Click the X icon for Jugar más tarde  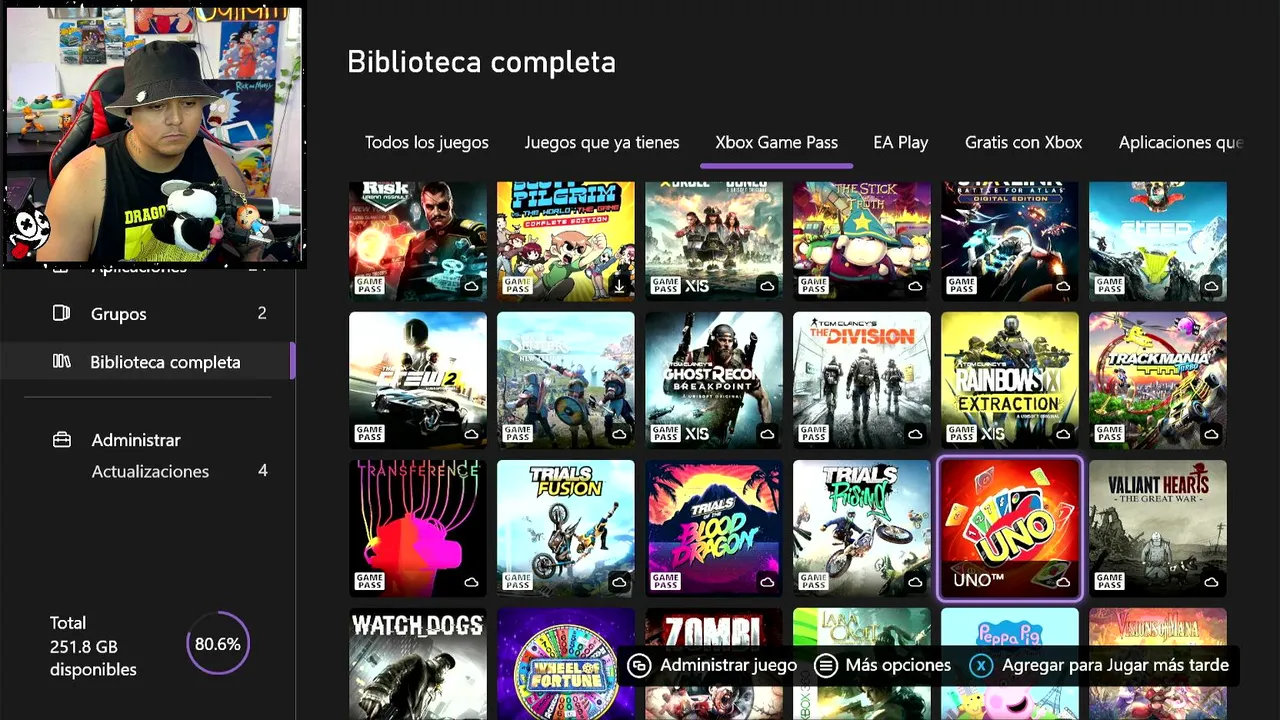(x=982, y=665)
